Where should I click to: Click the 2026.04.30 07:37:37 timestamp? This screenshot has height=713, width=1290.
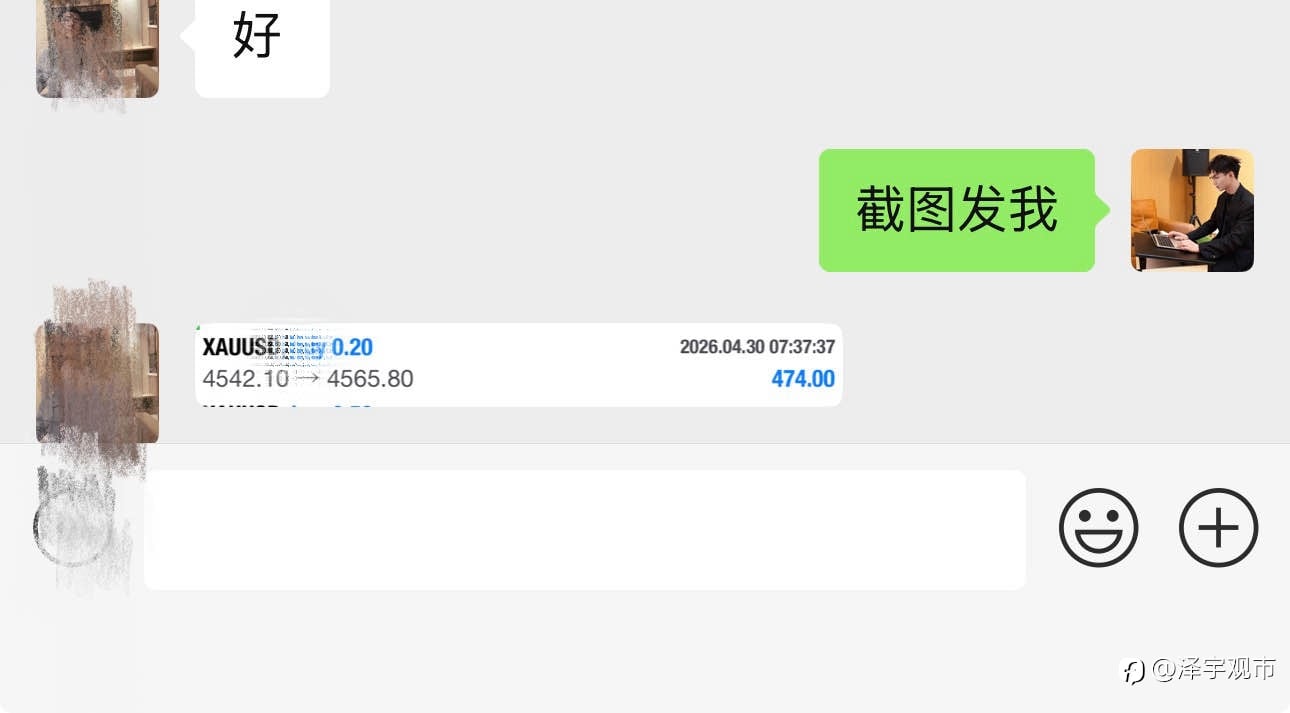click(757, 347)
